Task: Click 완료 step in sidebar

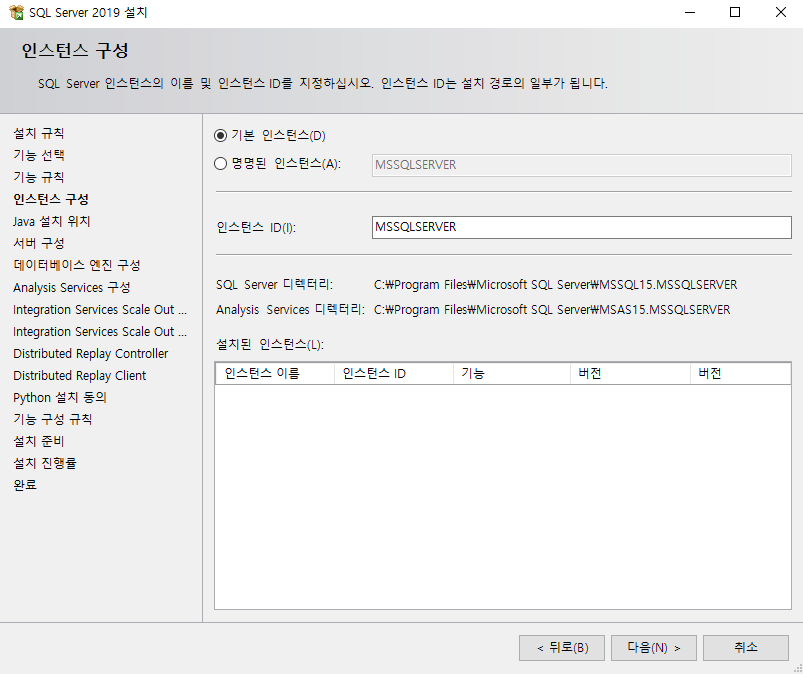Action: (25, 485)
